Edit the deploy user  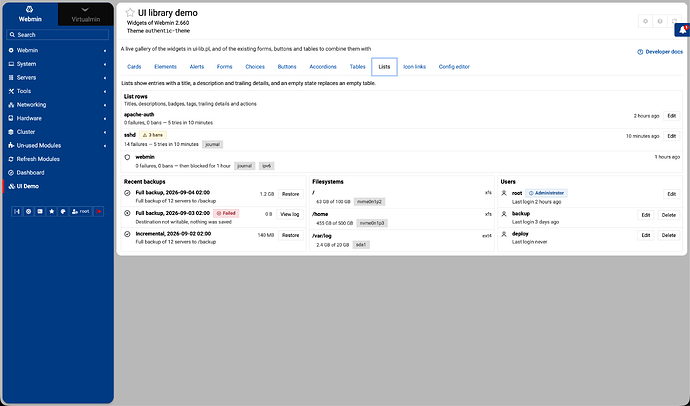(646, 235)
